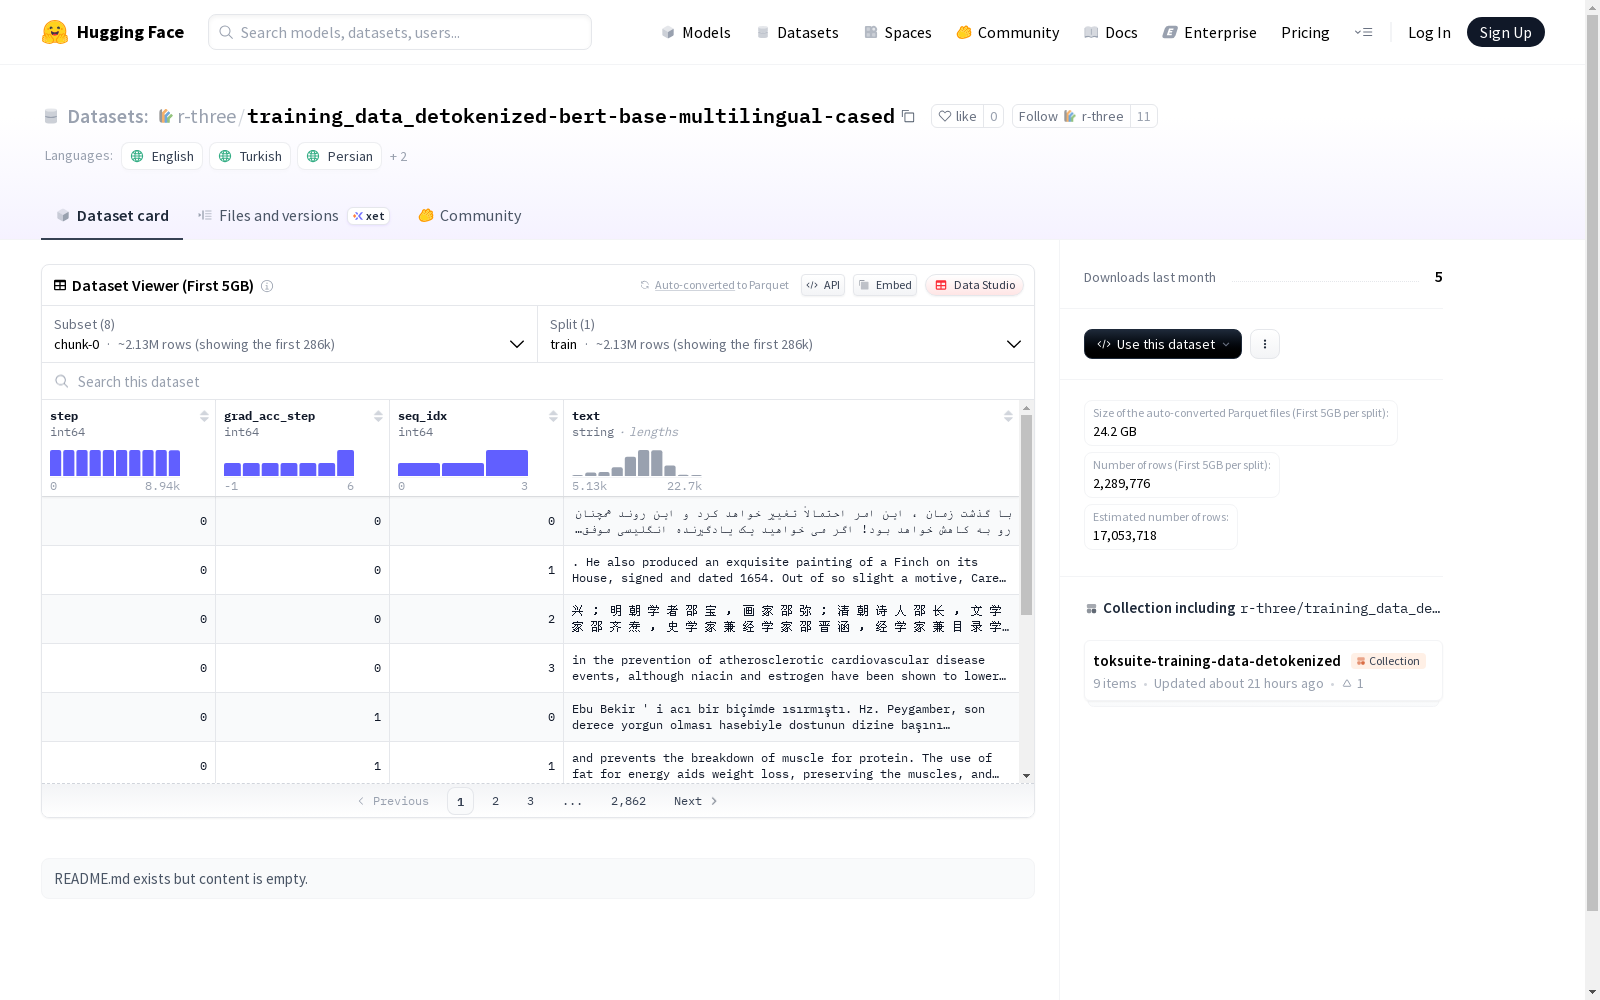The image size is (1600, 1000).
Task: Click the step histogram bars
Action: click(115, 463)
